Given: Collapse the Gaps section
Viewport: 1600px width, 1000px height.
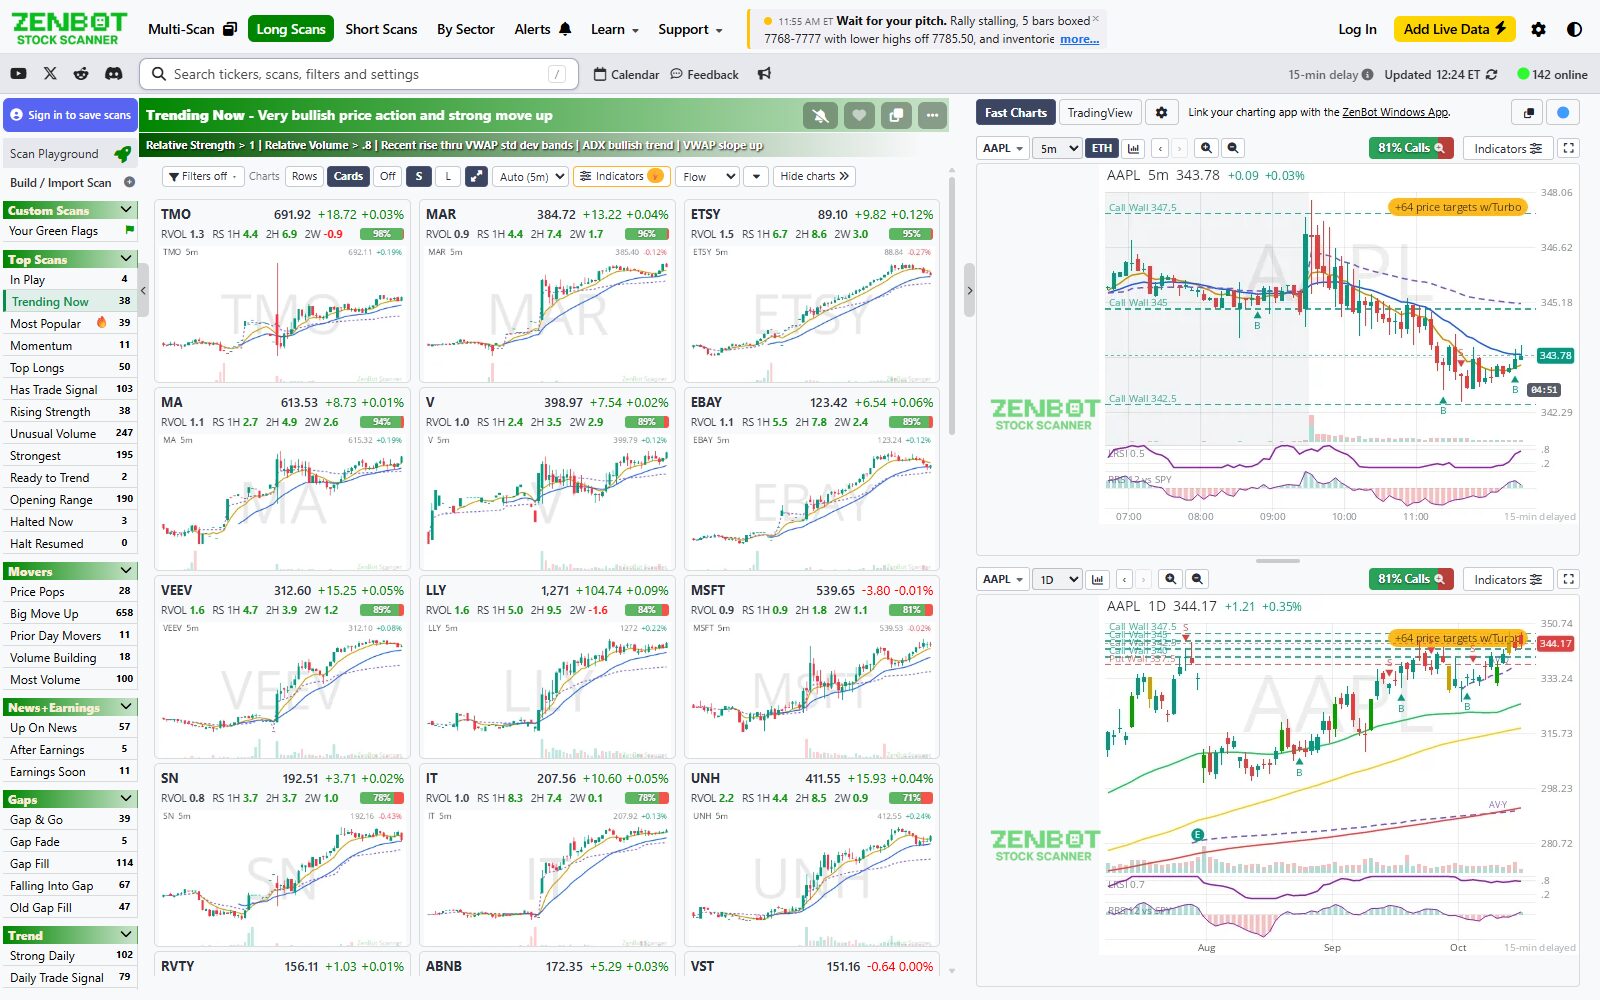Looking at the screenshot, I should [126, 799].
